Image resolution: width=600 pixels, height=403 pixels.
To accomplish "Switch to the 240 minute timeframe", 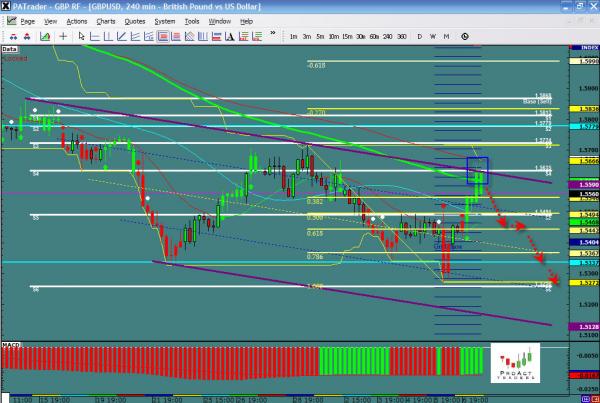I will [387, 36].
